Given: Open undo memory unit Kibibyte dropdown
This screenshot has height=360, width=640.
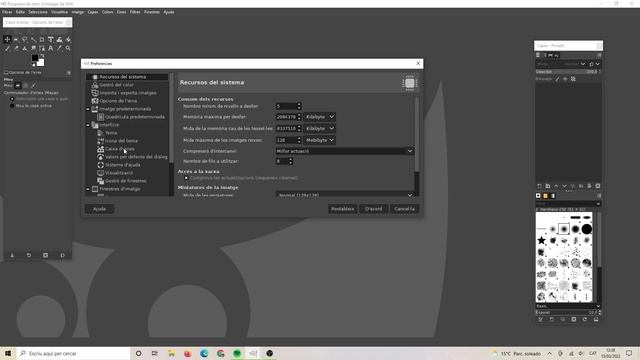Looking at the screenshot, I should point(320,117).
